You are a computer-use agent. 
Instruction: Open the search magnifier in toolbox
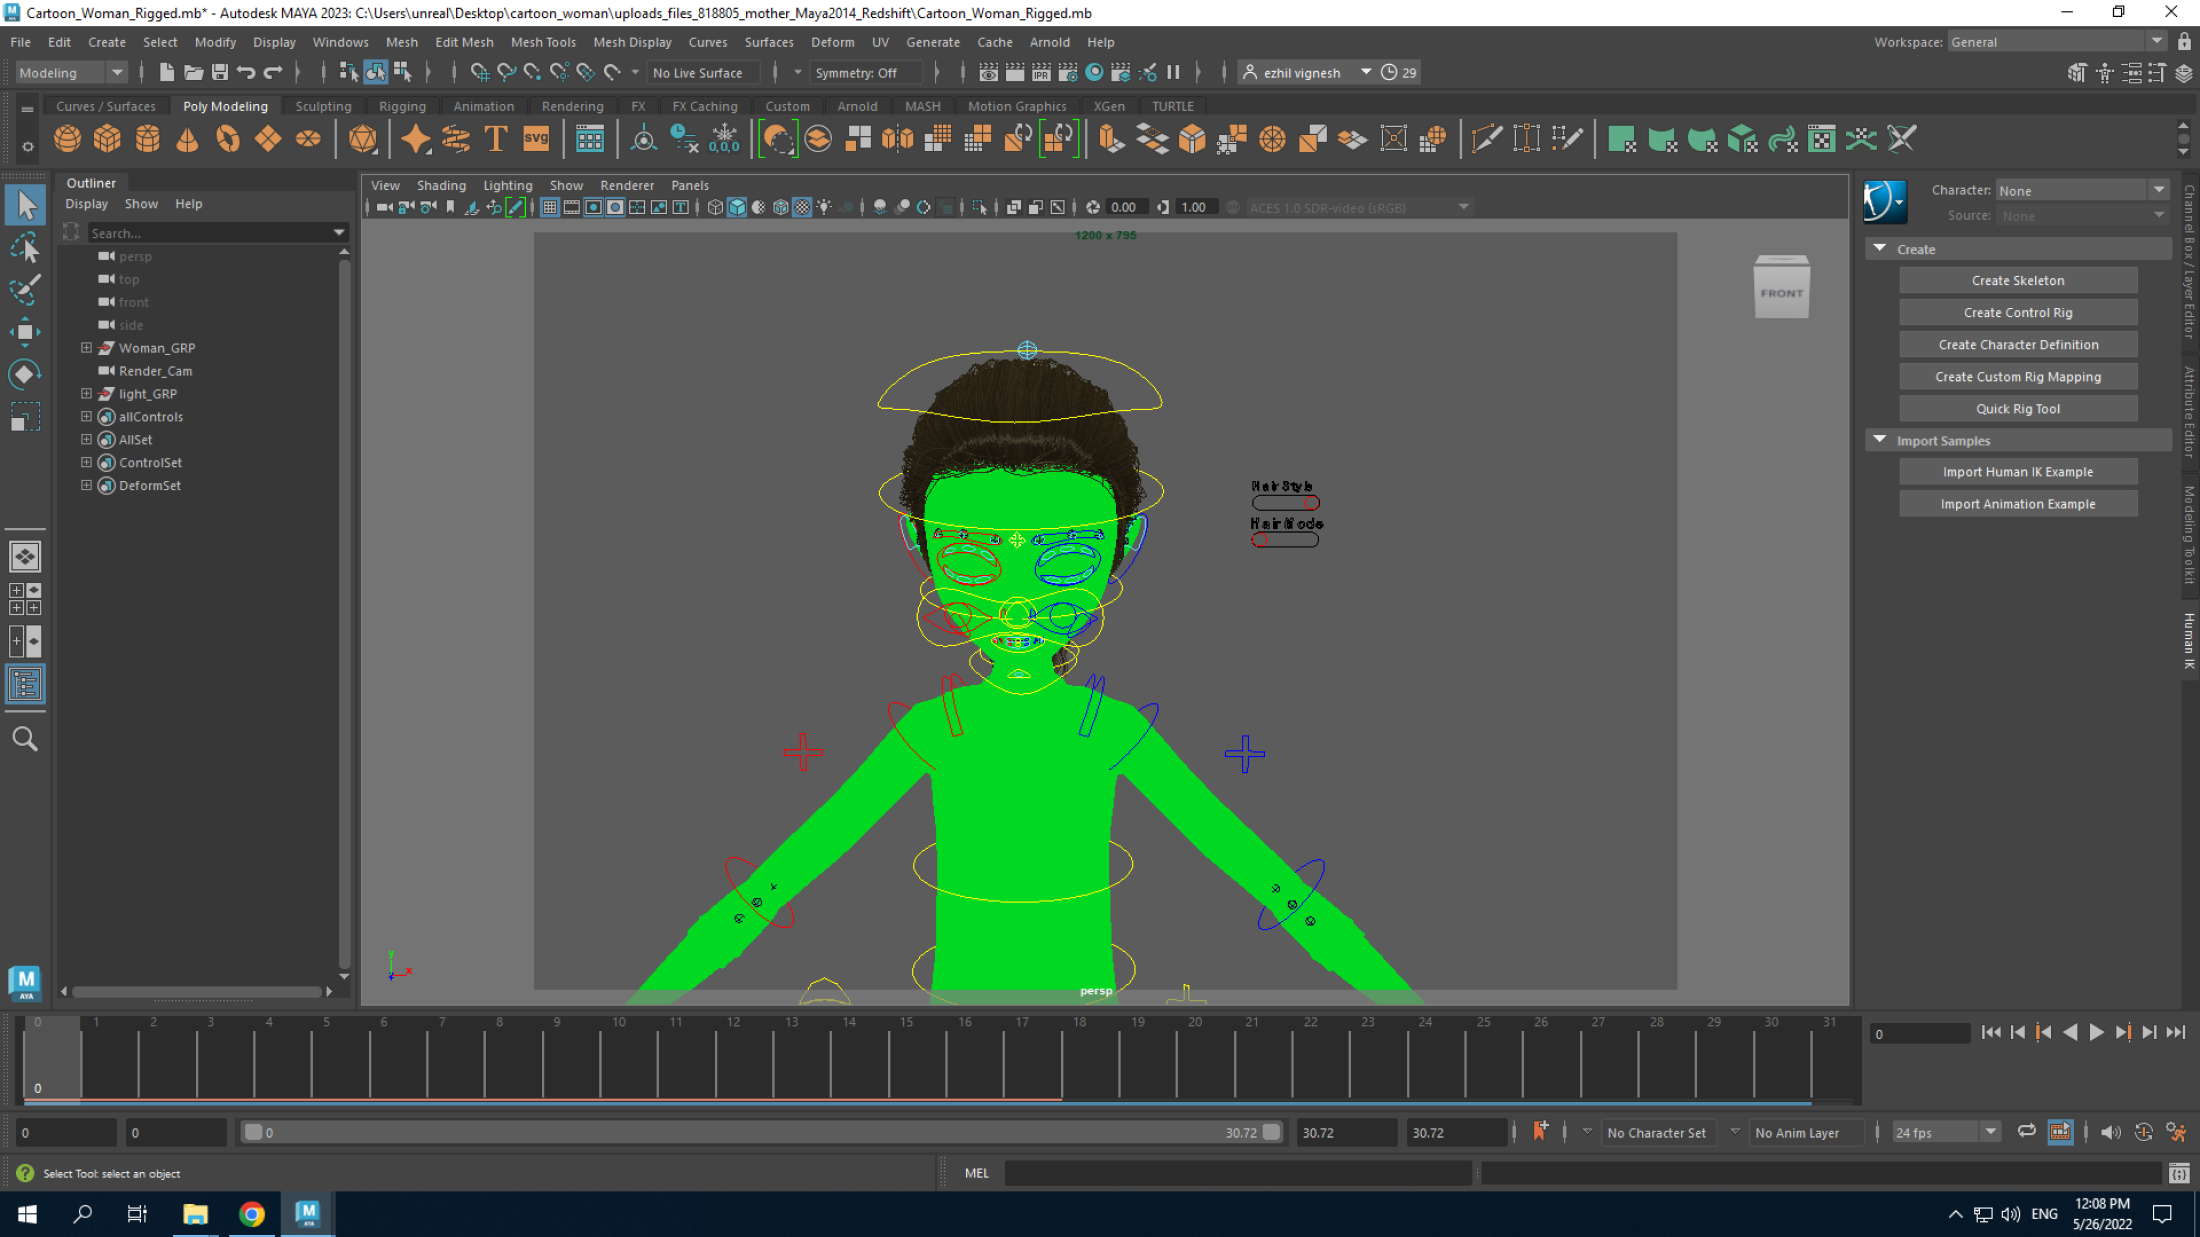[25, 739]
